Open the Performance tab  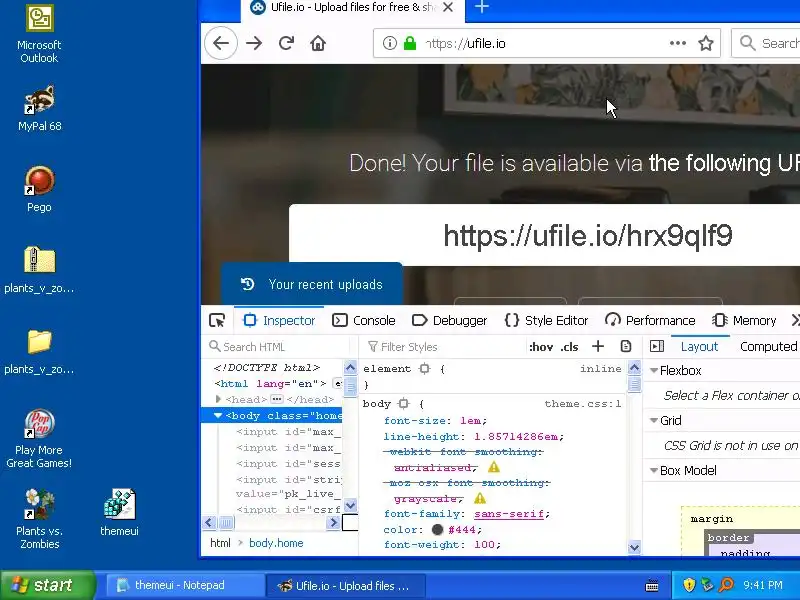point(650,320)
